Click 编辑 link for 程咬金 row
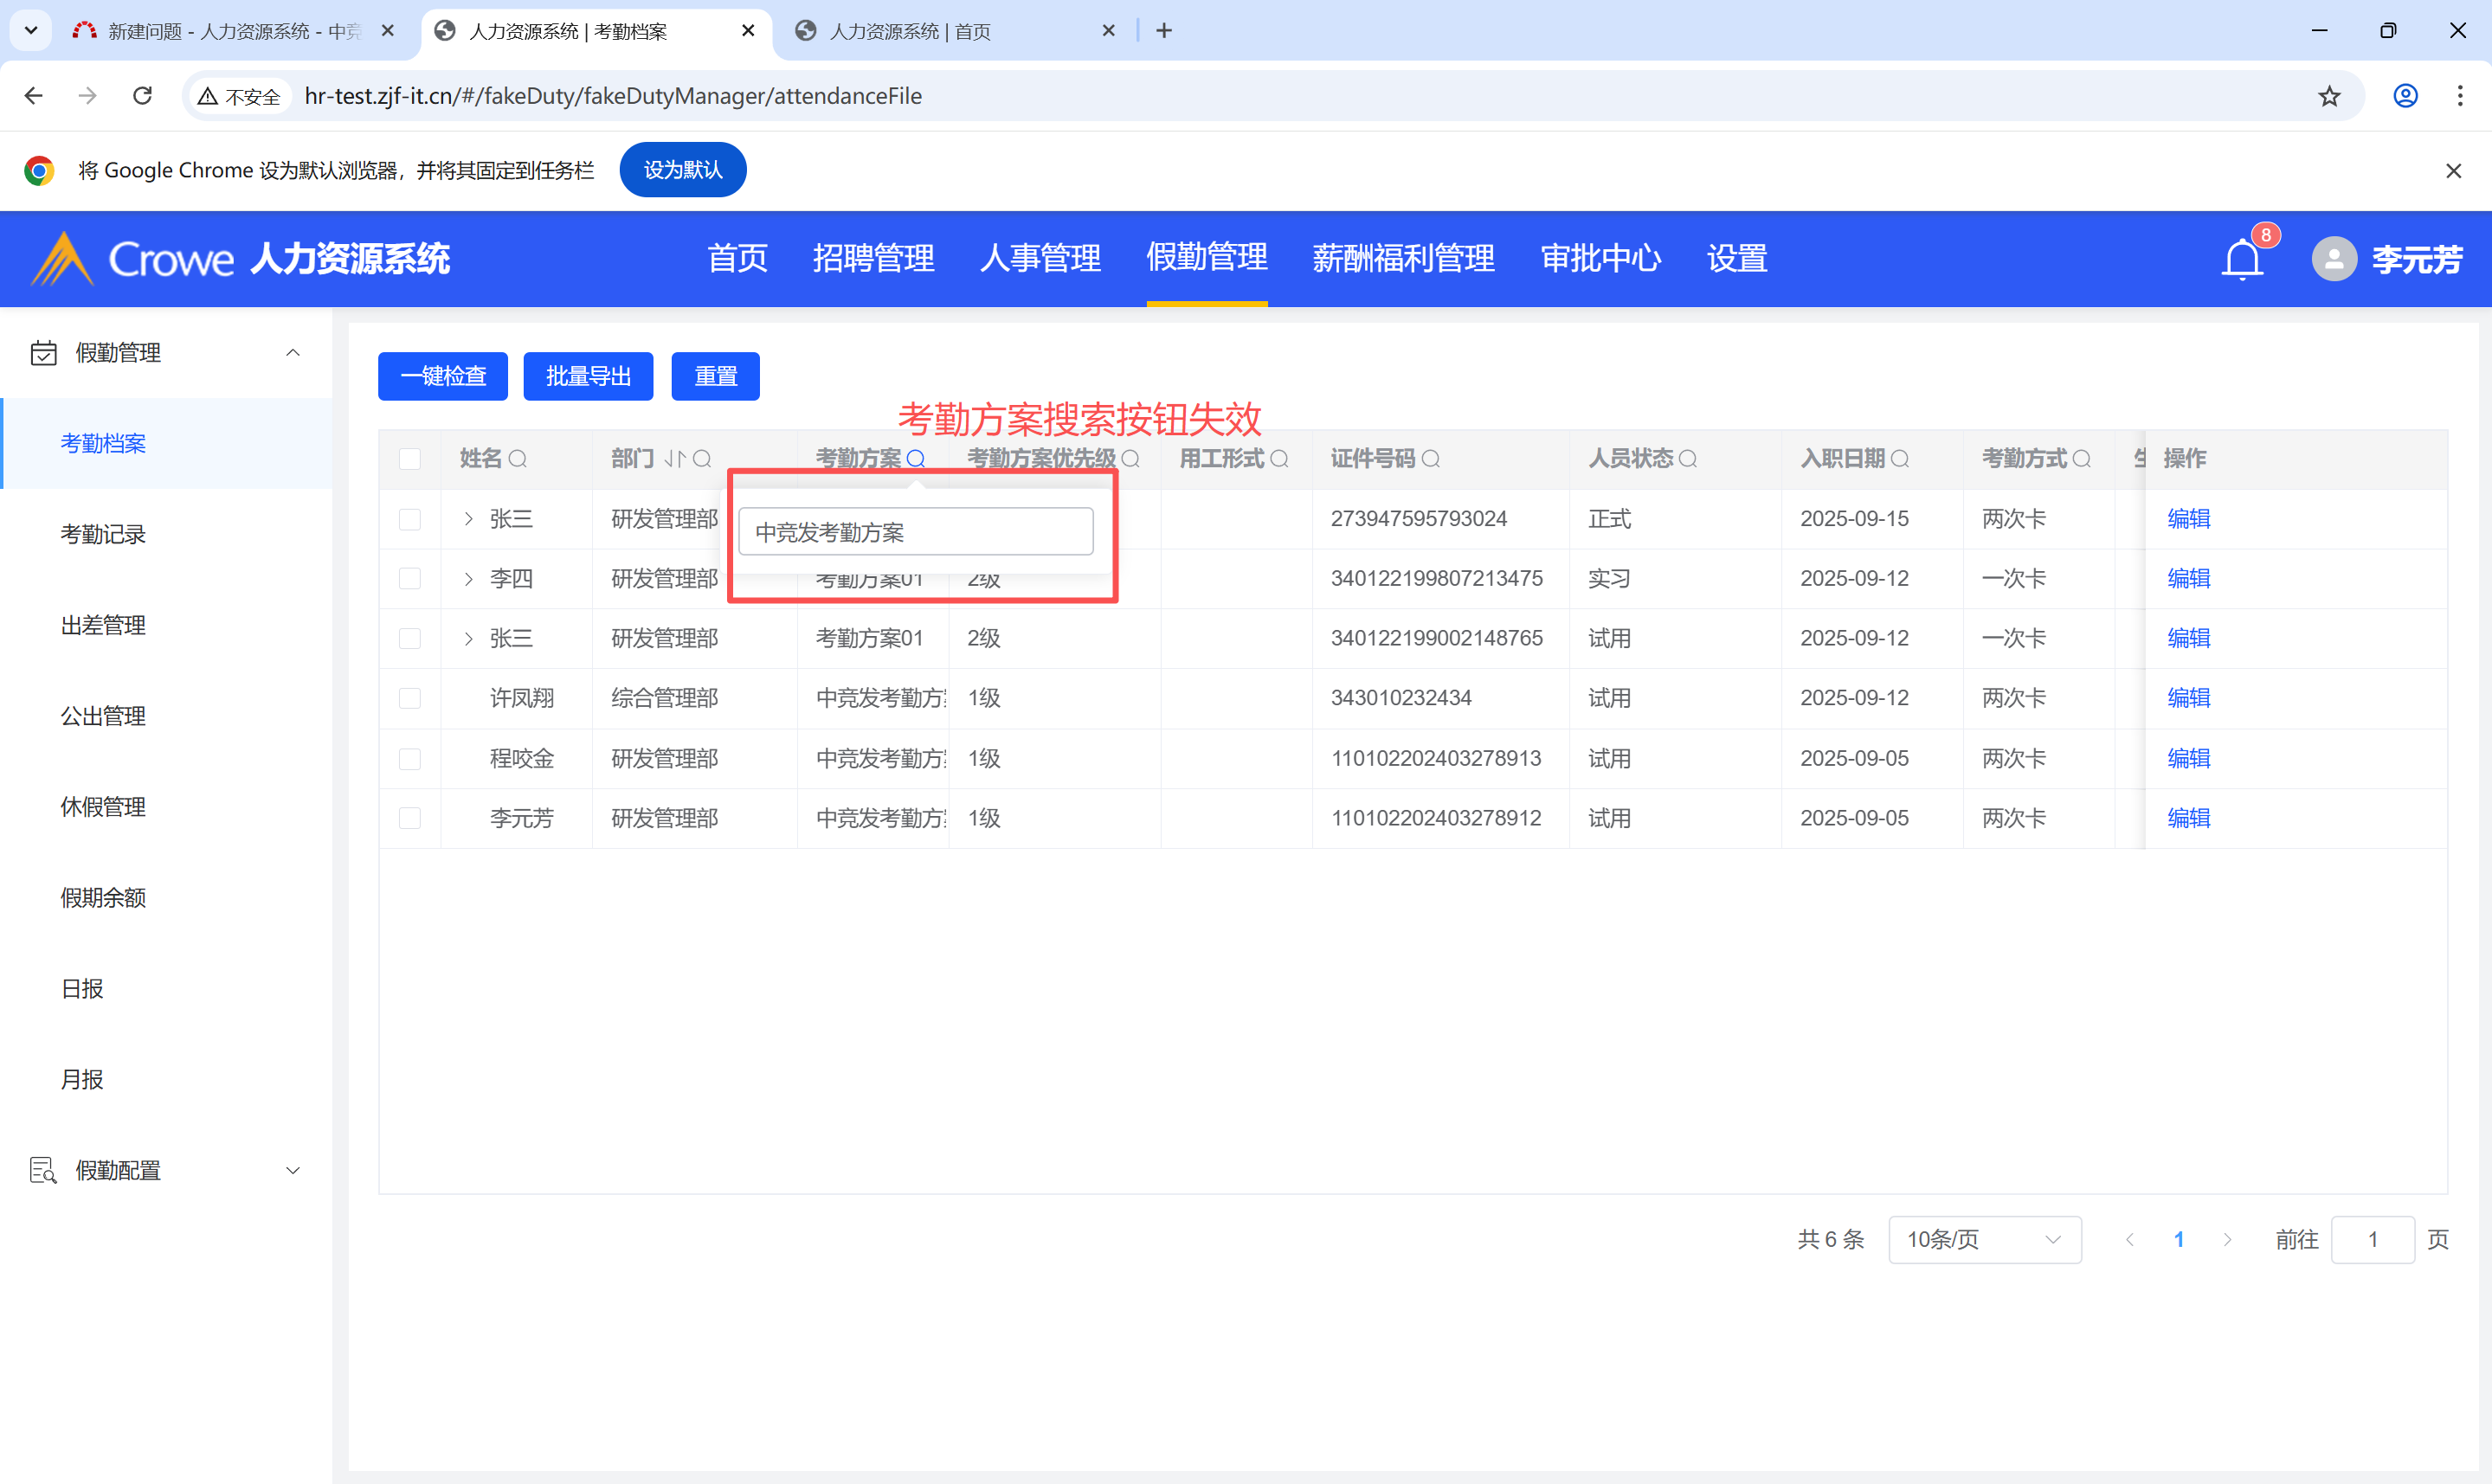The image size is (2492, 1484). pos(2188,758)
